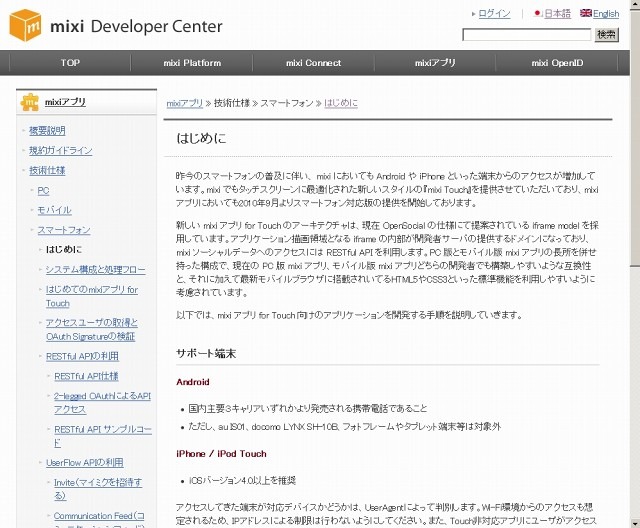The image size is (640, 528).
Task: Open the mixi Platform tab
Action: click(192, 63)
